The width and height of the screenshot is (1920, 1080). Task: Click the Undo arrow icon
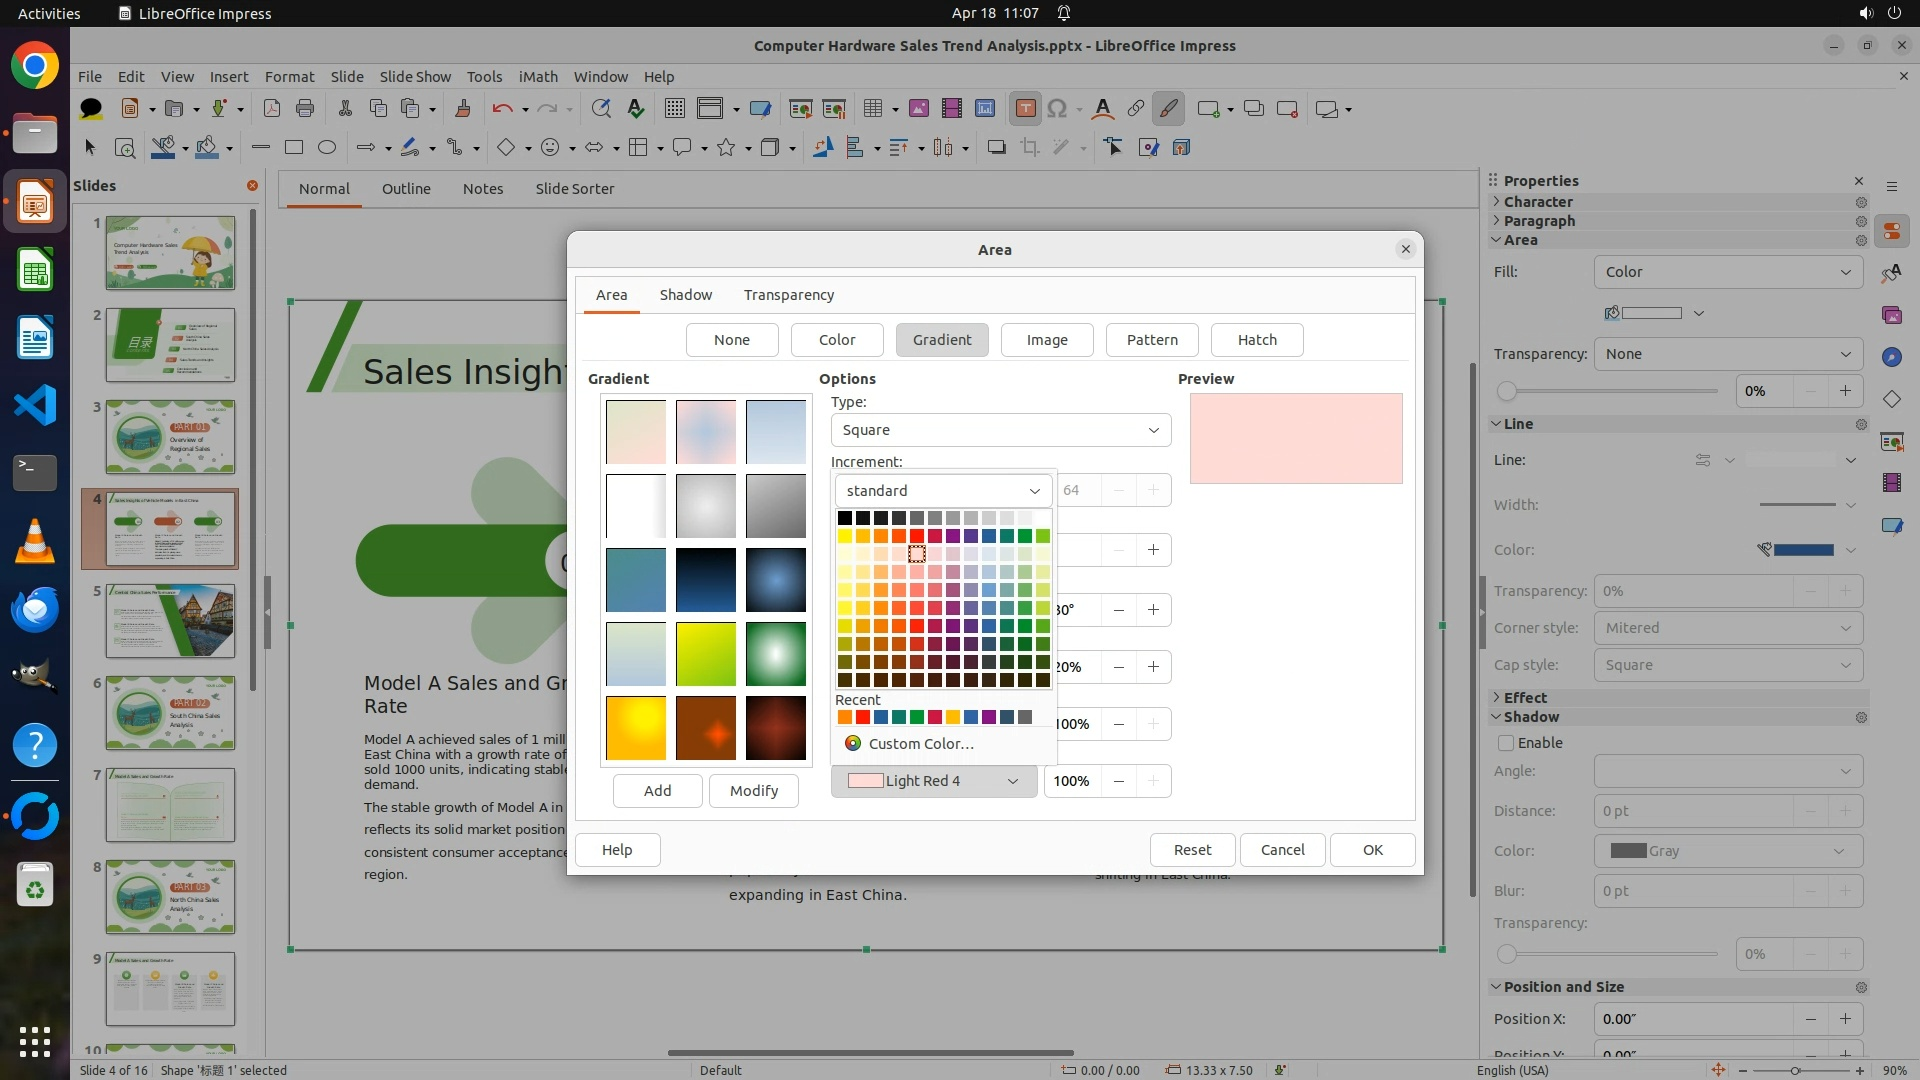tap(502, 109)
